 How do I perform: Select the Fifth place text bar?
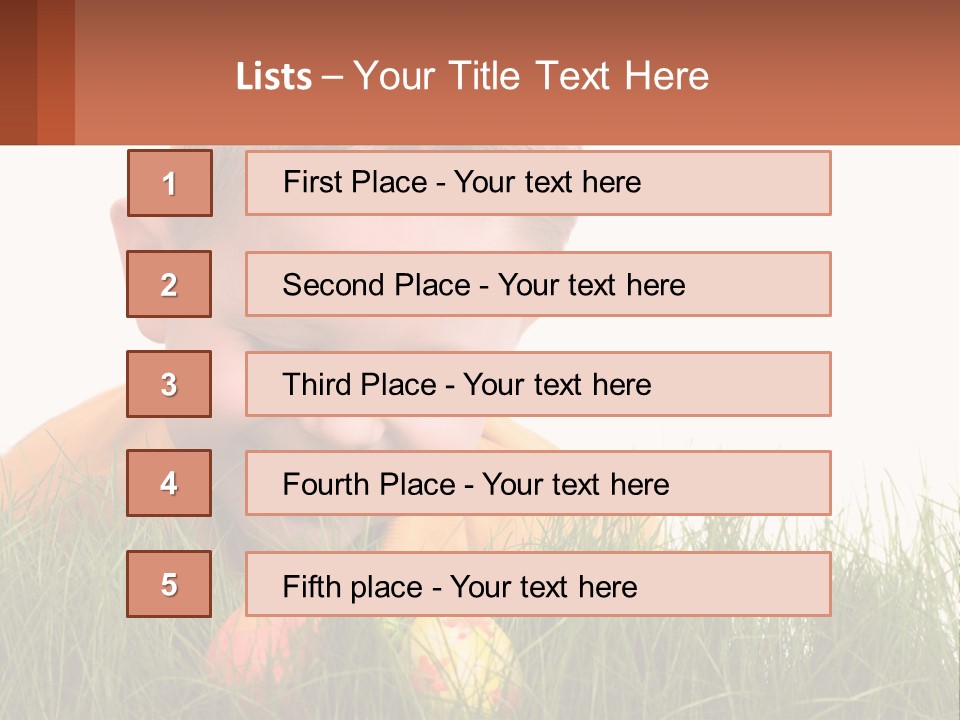(538, 584)
